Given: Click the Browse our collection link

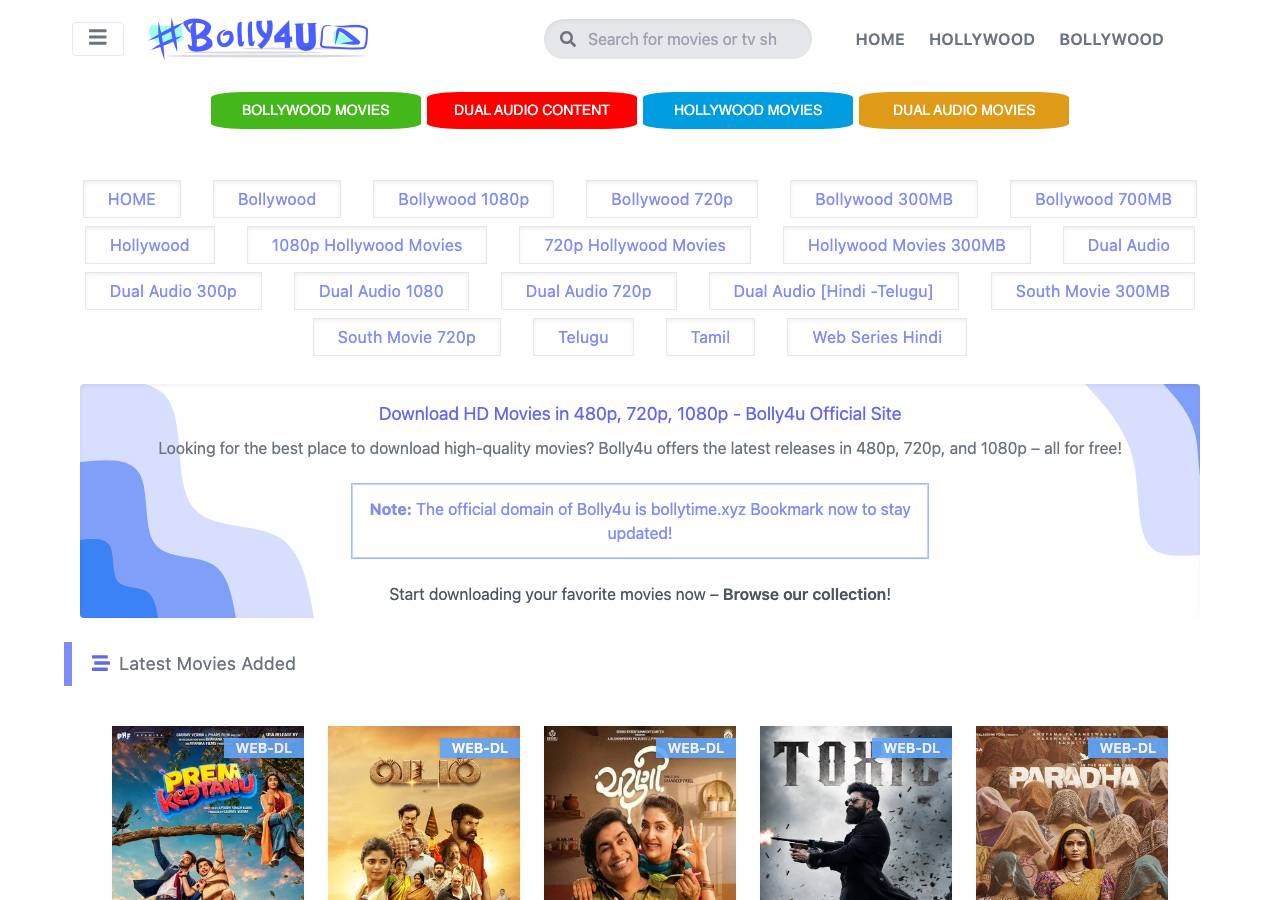Looking at the screenshot, I should (805, 594).
